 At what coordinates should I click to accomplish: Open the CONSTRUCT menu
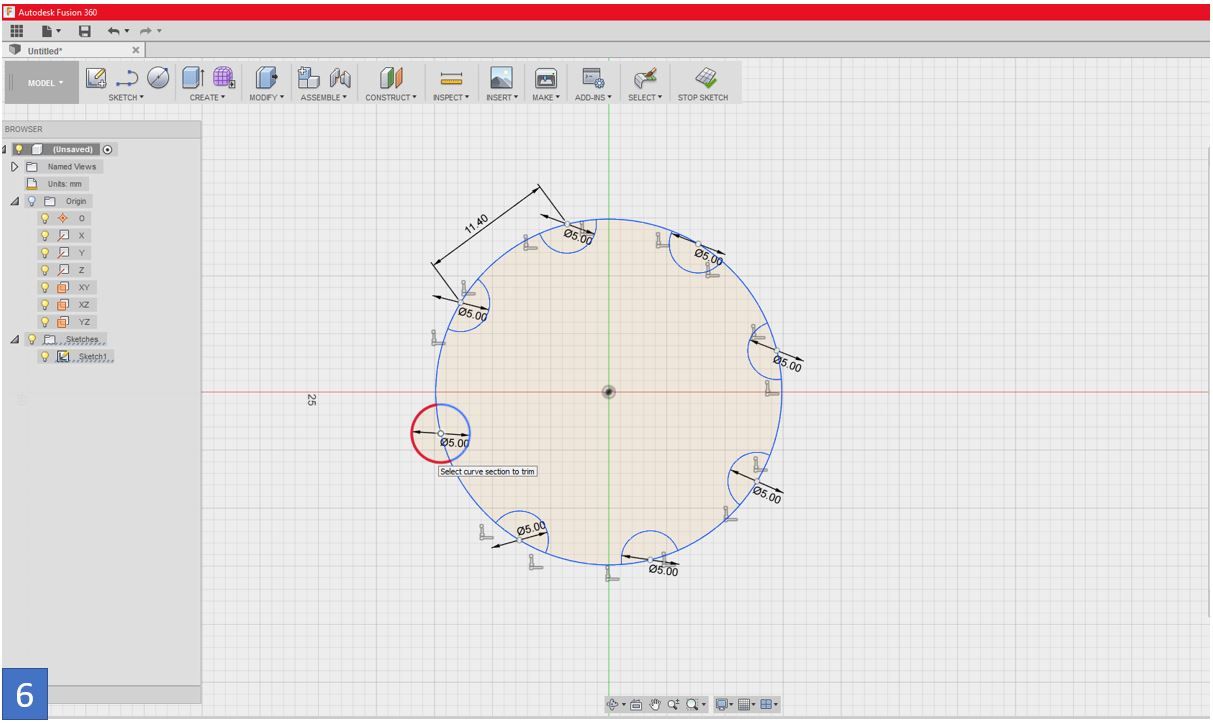pyautogui.click(x=391, y=98)
